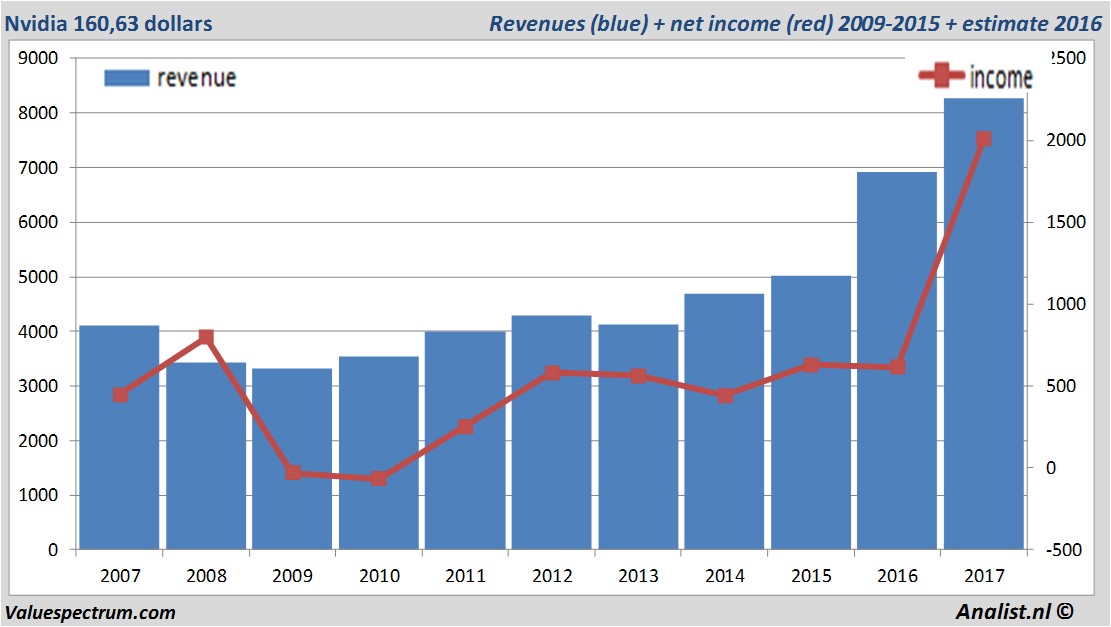Click the '2010' x-axis year label
This screenshot has width=1111, height=627.
379,575
